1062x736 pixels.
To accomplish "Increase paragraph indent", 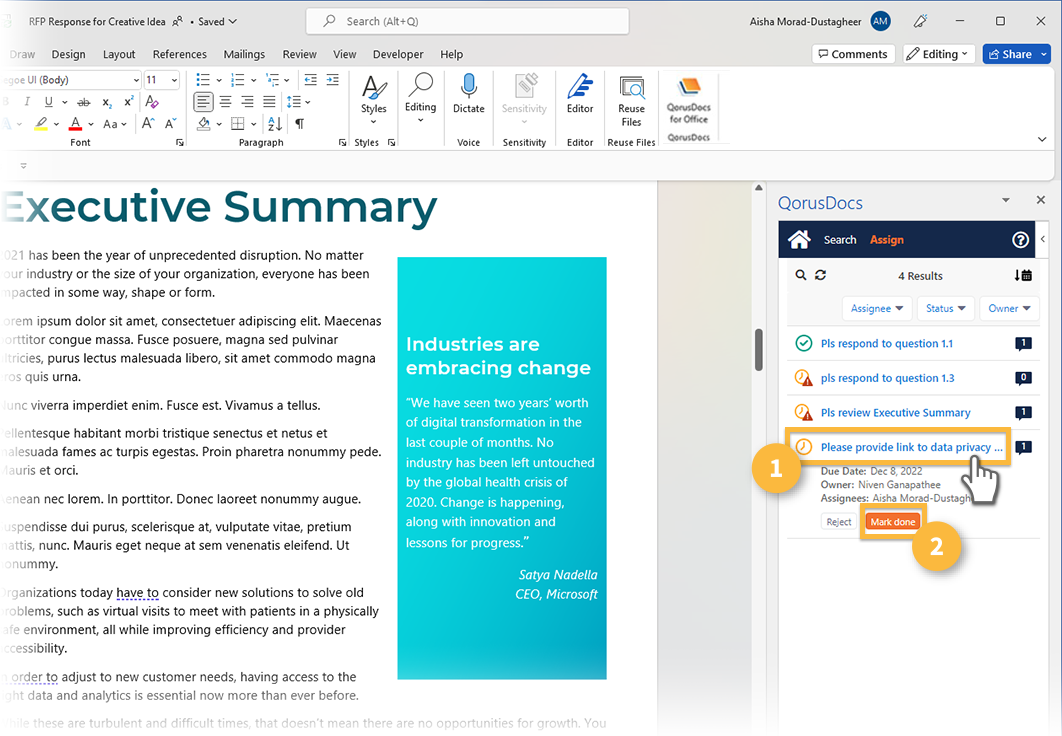I will pos(333,80).
